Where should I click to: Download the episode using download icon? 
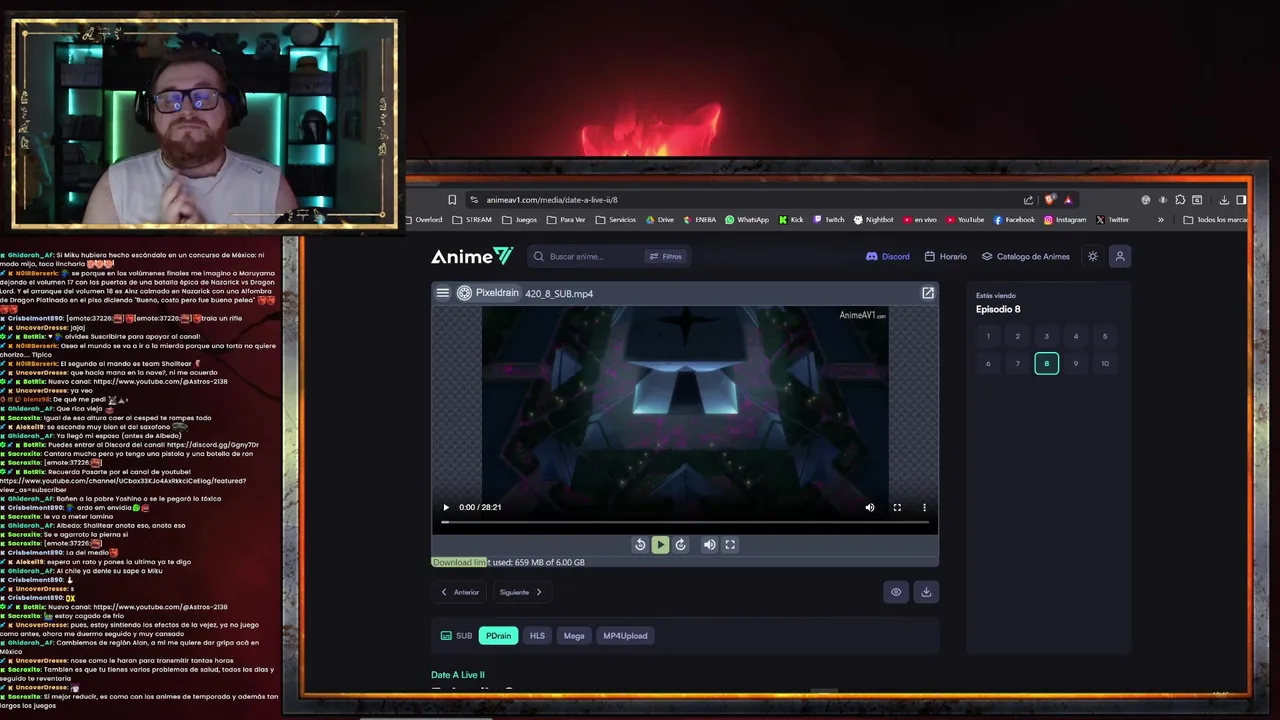926,592
